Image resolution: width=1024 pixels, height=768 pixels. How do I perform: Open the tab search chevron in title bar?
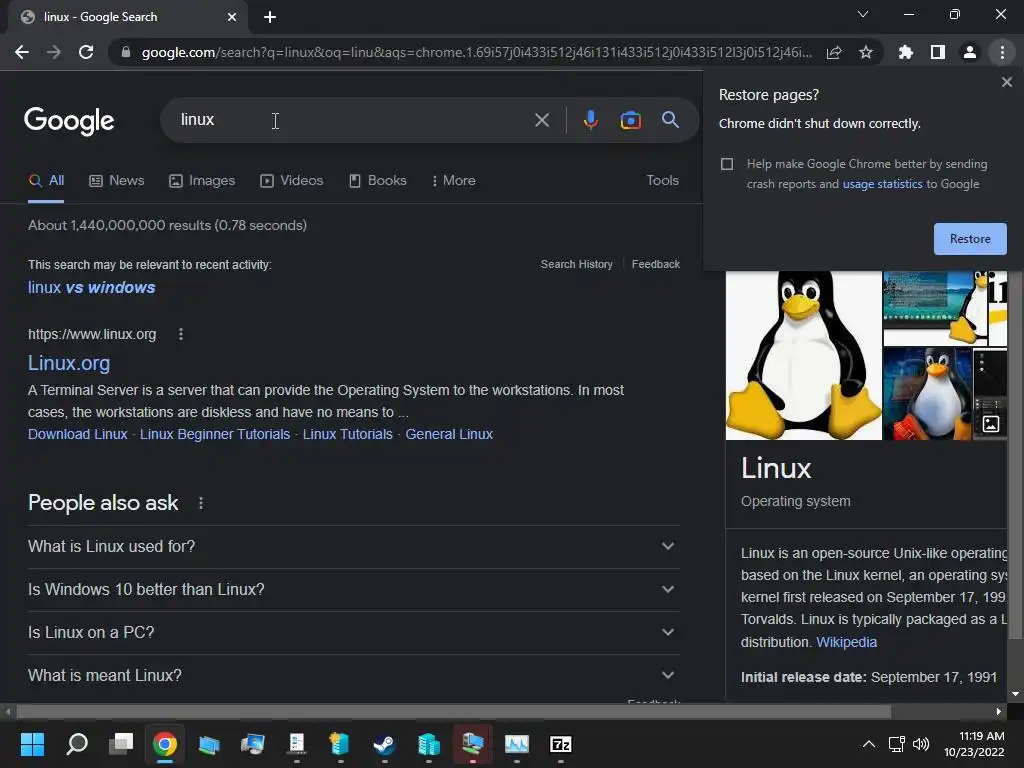click(x=863, y=14)
